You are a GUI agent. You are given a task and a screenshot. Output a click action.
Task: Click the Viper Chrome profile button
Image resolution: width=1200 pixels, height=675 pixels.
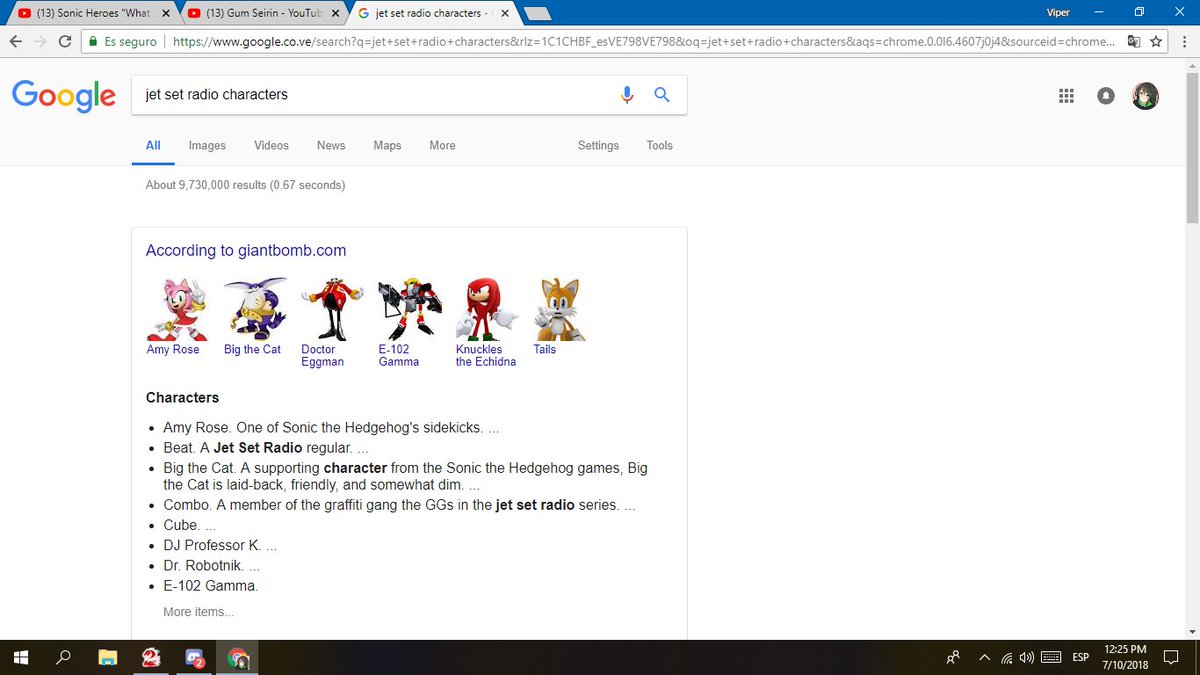[1058, 12]
